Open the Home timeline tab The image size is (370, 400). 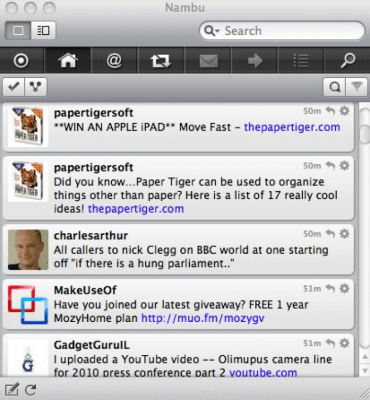coord(68,60)
